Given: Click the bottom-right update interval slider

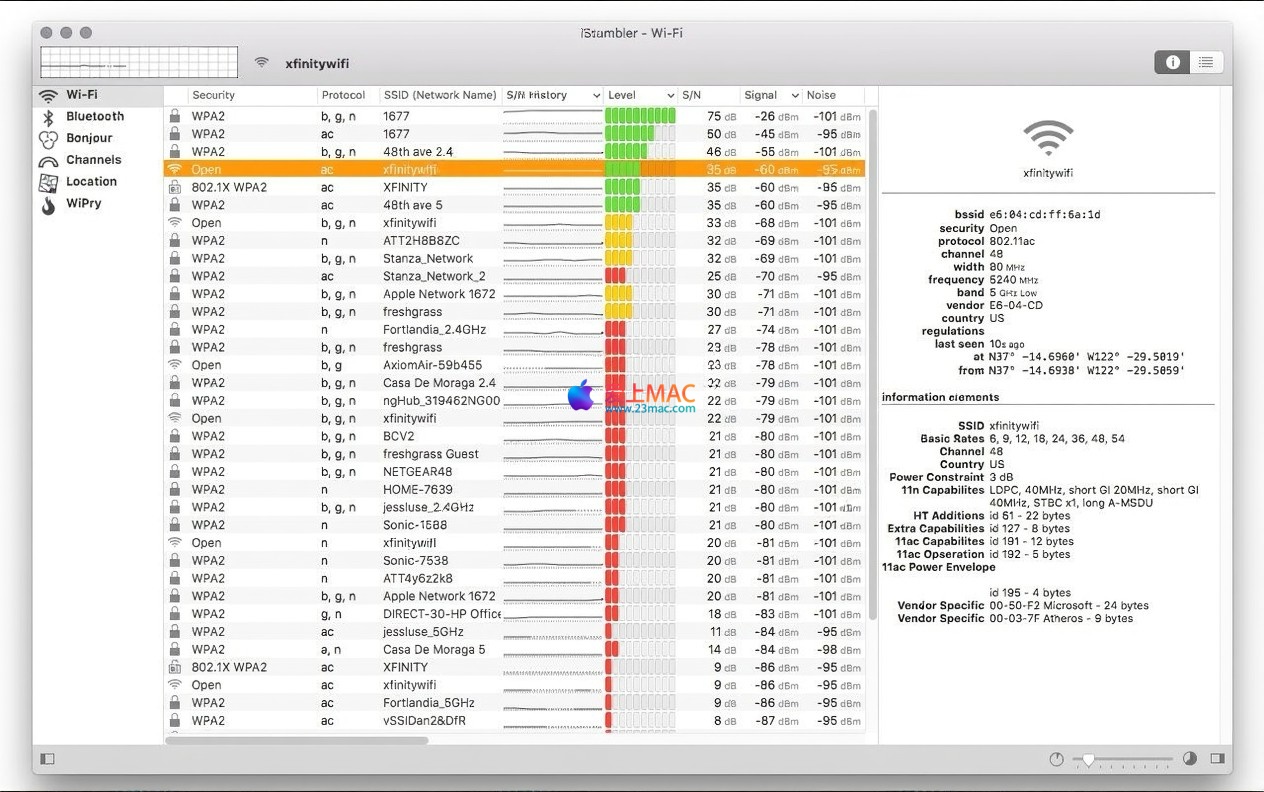Looking at the screenshot, I should 1120,760.
